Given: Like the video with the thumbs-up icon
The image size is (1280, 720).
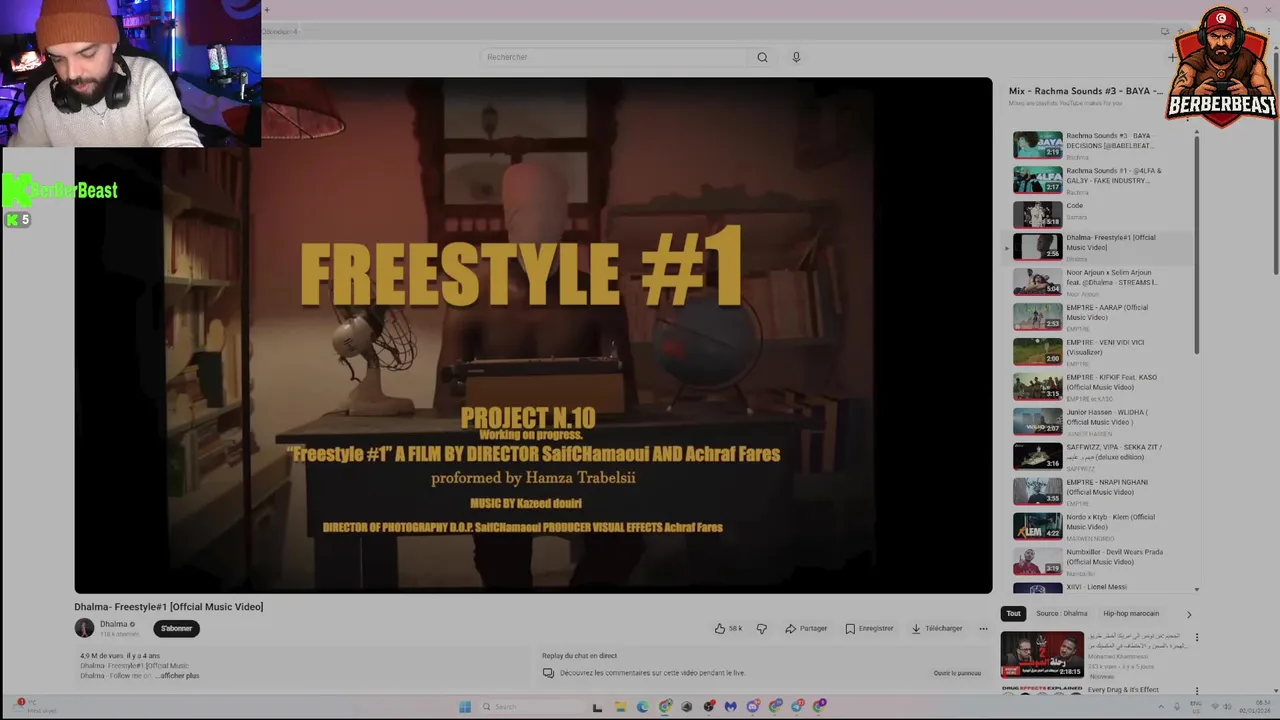Looking at the screenshot, I should pos(720,628).
